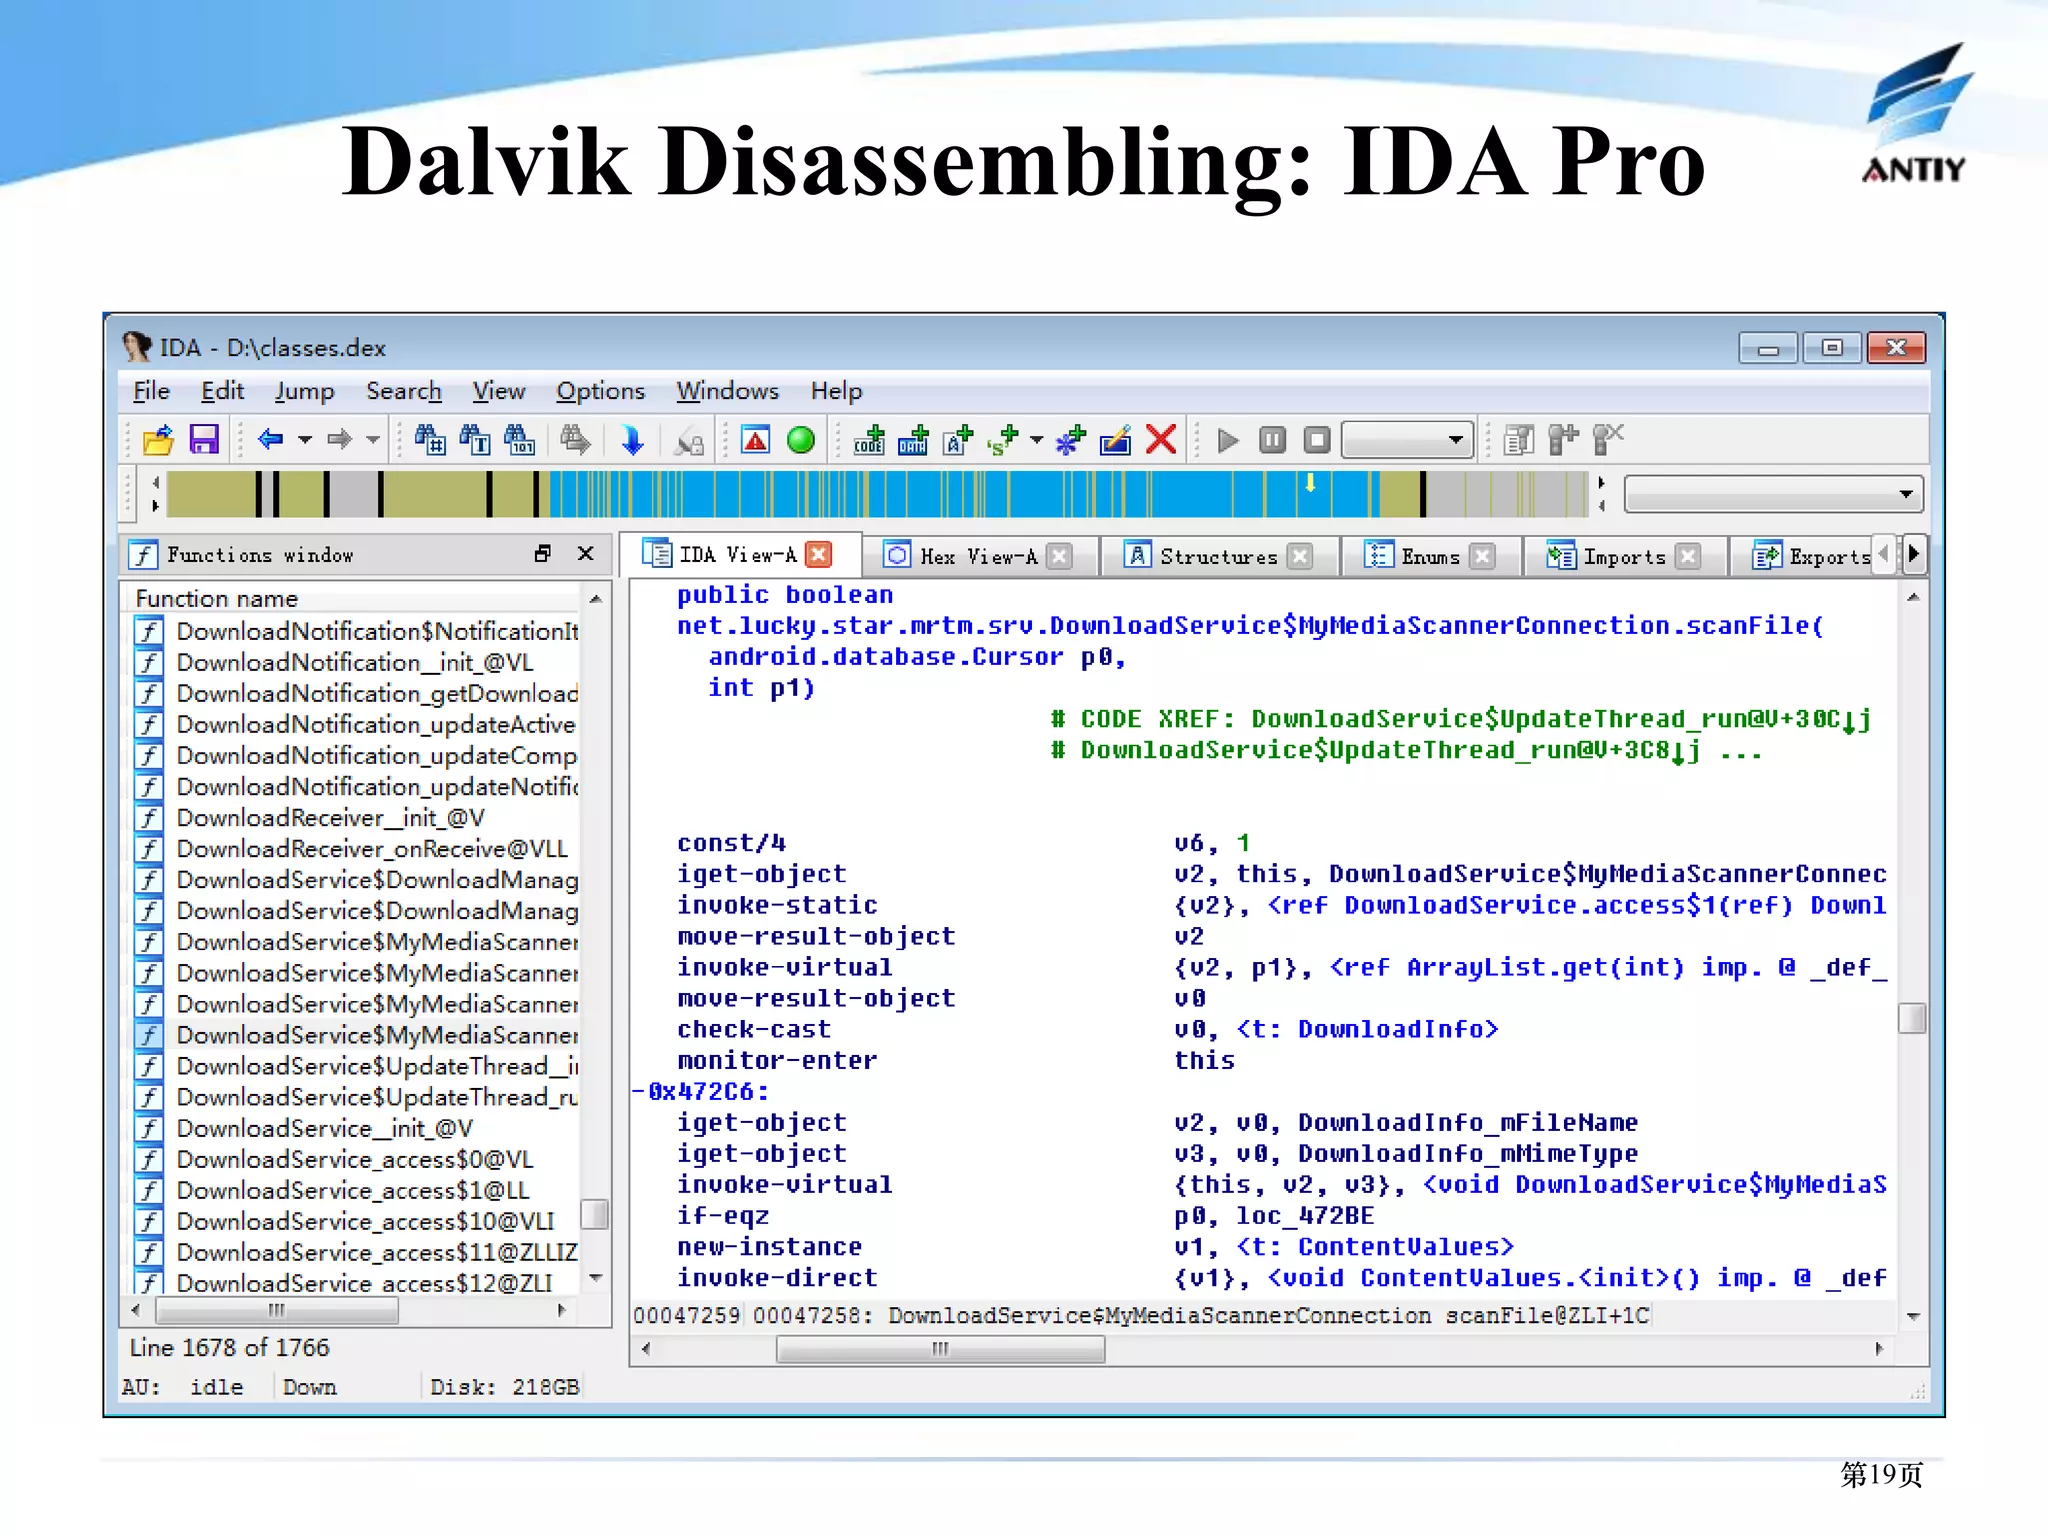This screenshot has height=1536, width=2048.
Task: Click the yellow navigation band position marker
Action: coord(1310,483)
